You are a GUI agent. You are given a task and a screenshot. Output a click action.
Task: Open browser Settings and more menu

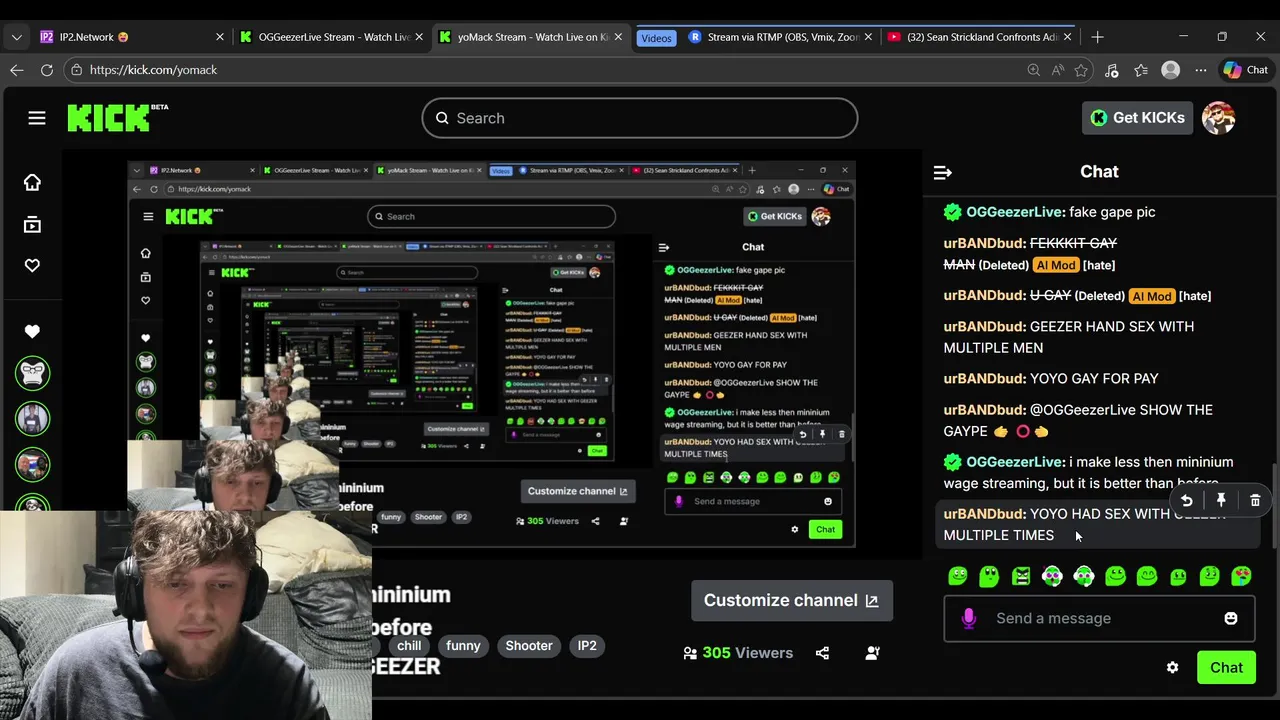point(1200,70)
